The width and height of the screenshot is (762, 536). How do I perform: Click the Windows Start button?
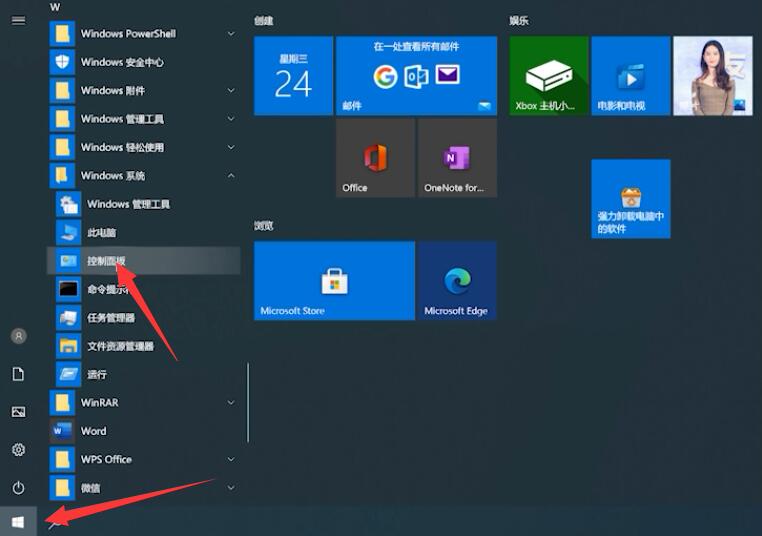(18, 522)
